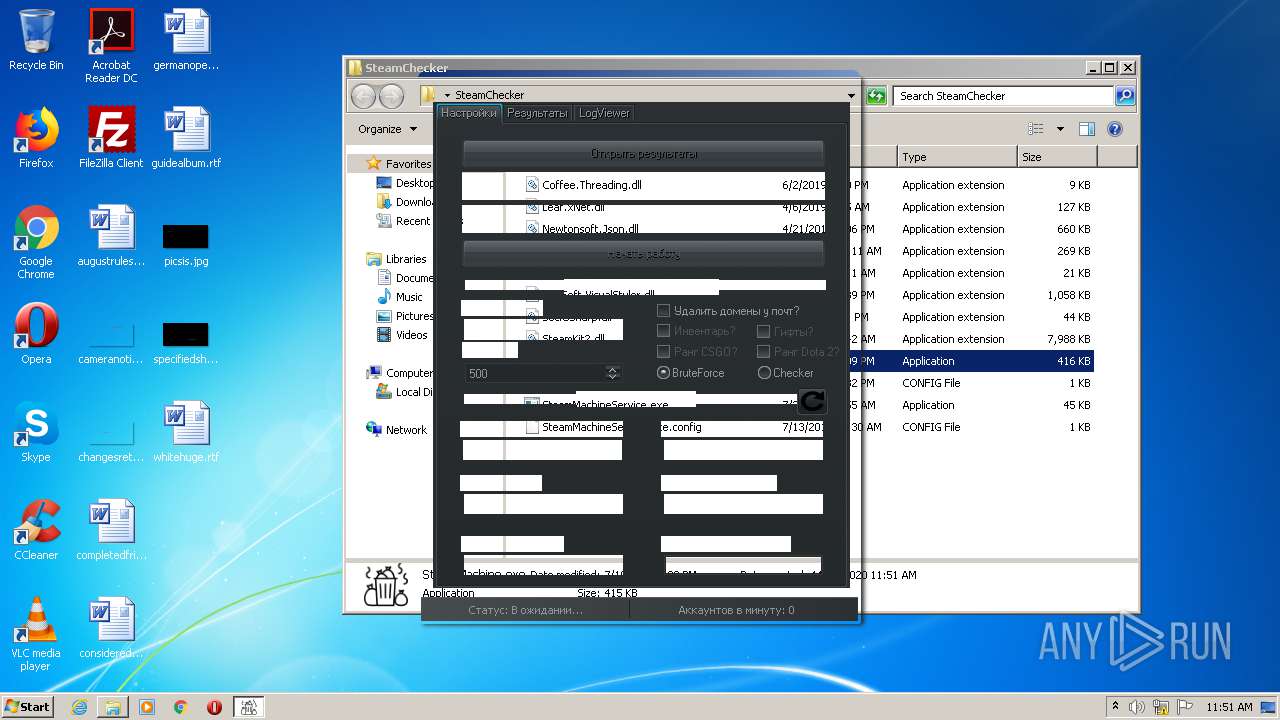Select the guidealbum.rtf document icon
The image size is (1280, 720).
click(186, 138)
